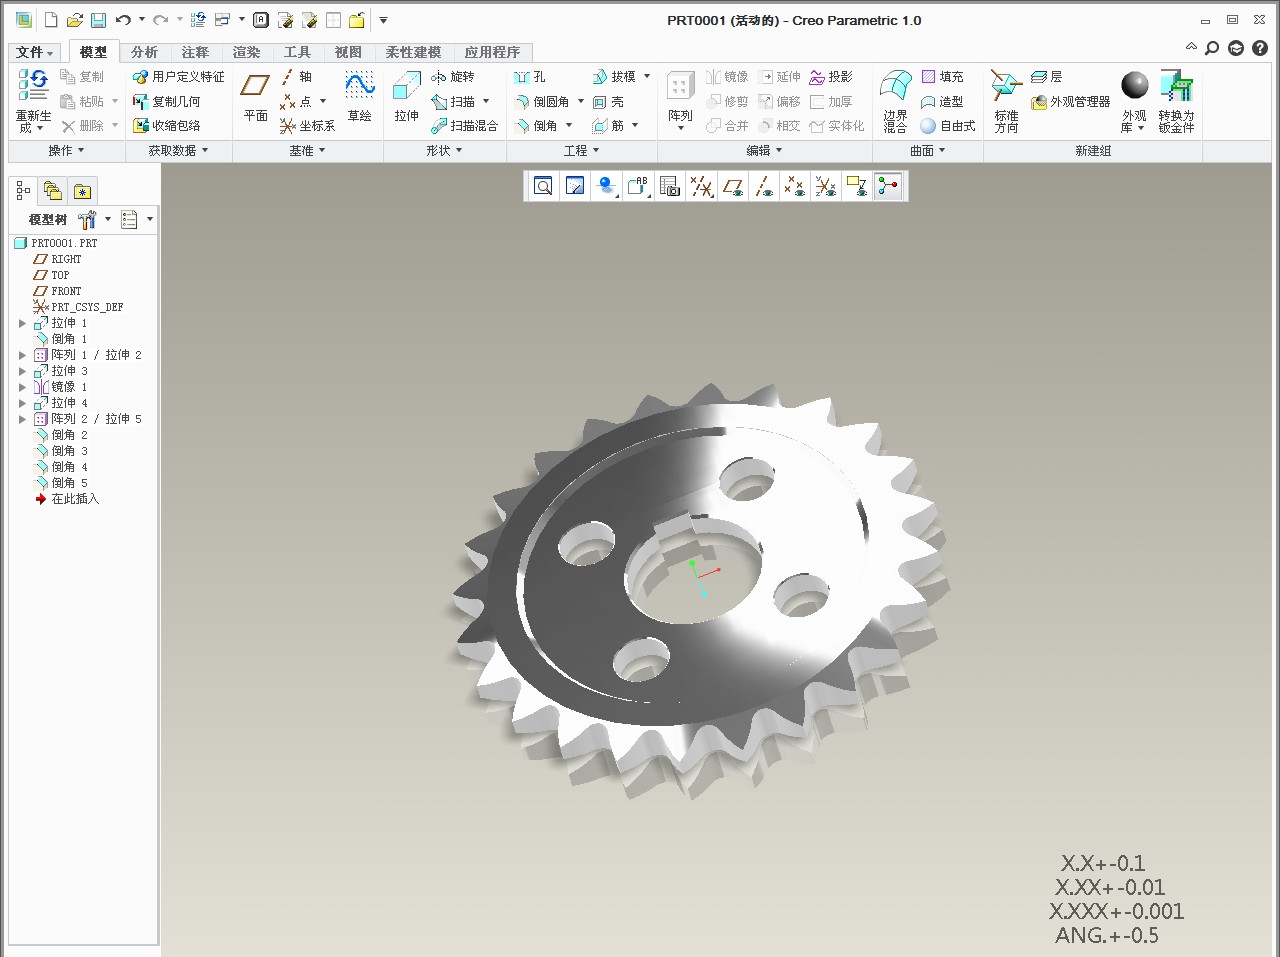Screen dimensions: 1280x957
Task: Click the 拉伸 (Extrude) tool icon
Action: [406, 87]
